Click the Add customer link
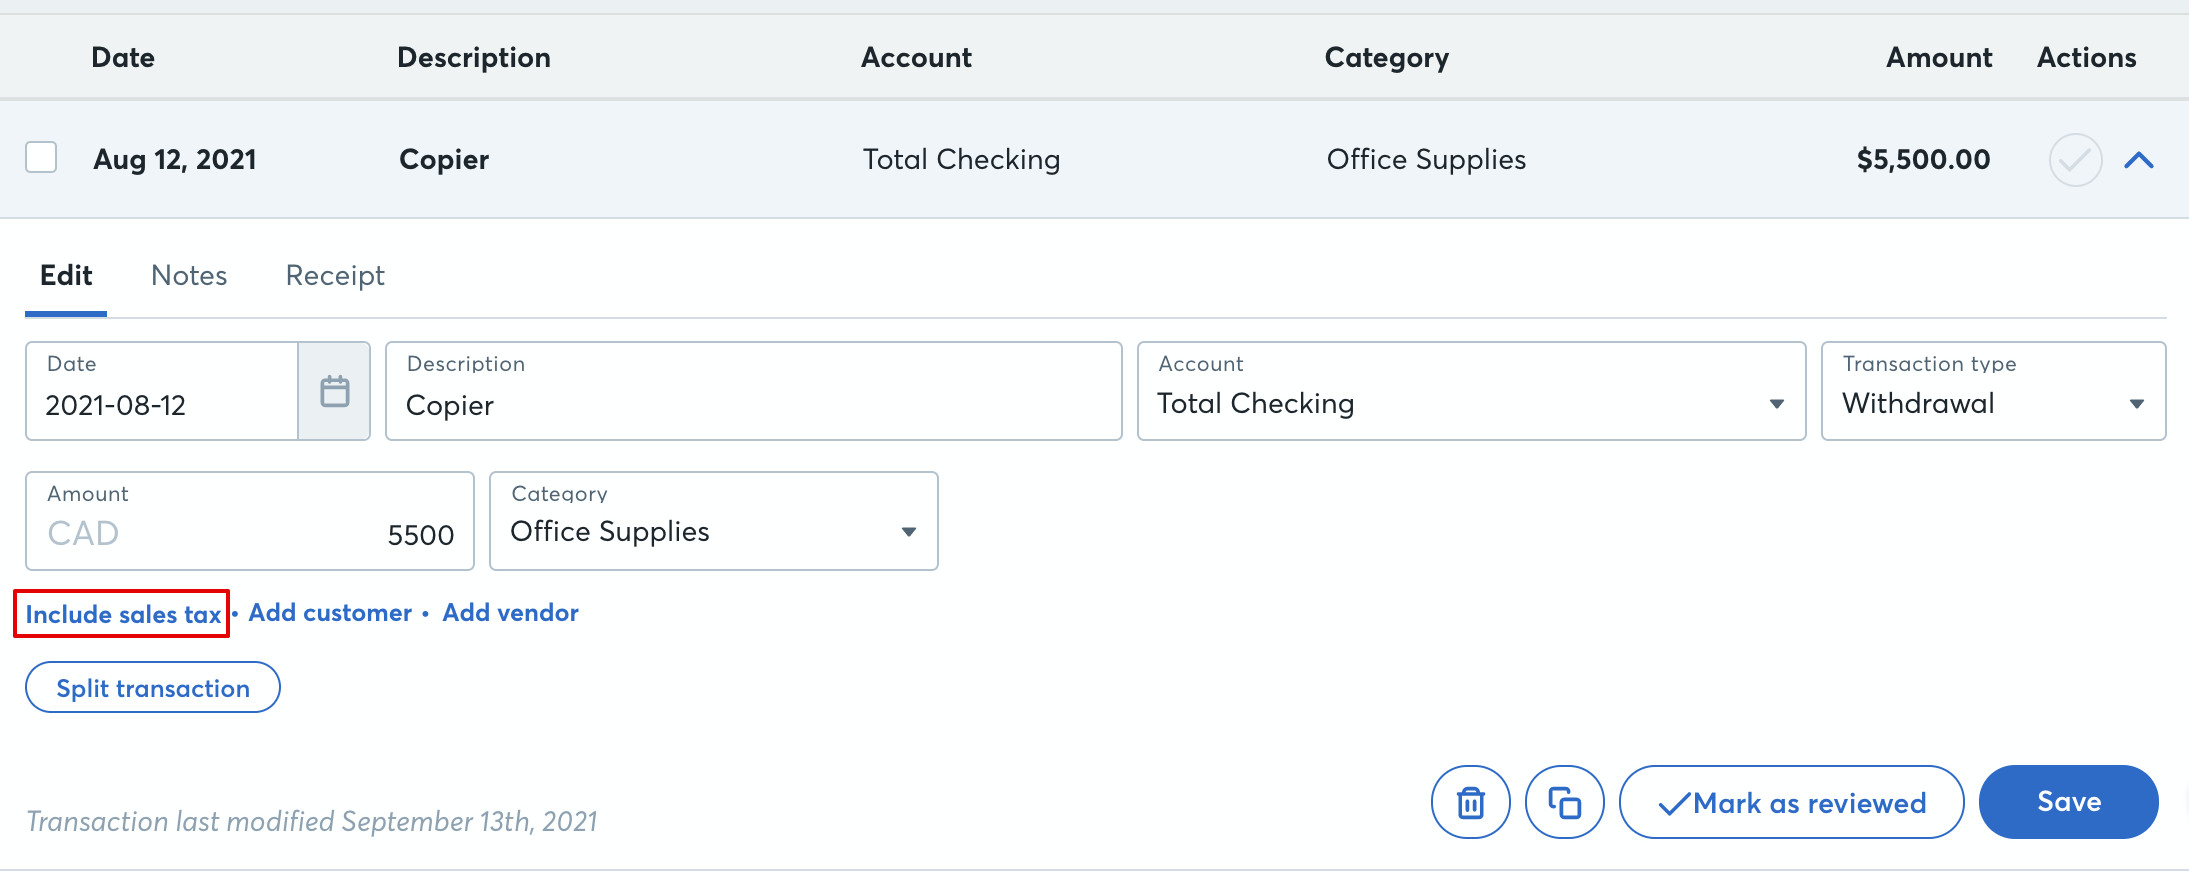The width and height of the screenshot is (2189, 872). (x=330, y=613)
